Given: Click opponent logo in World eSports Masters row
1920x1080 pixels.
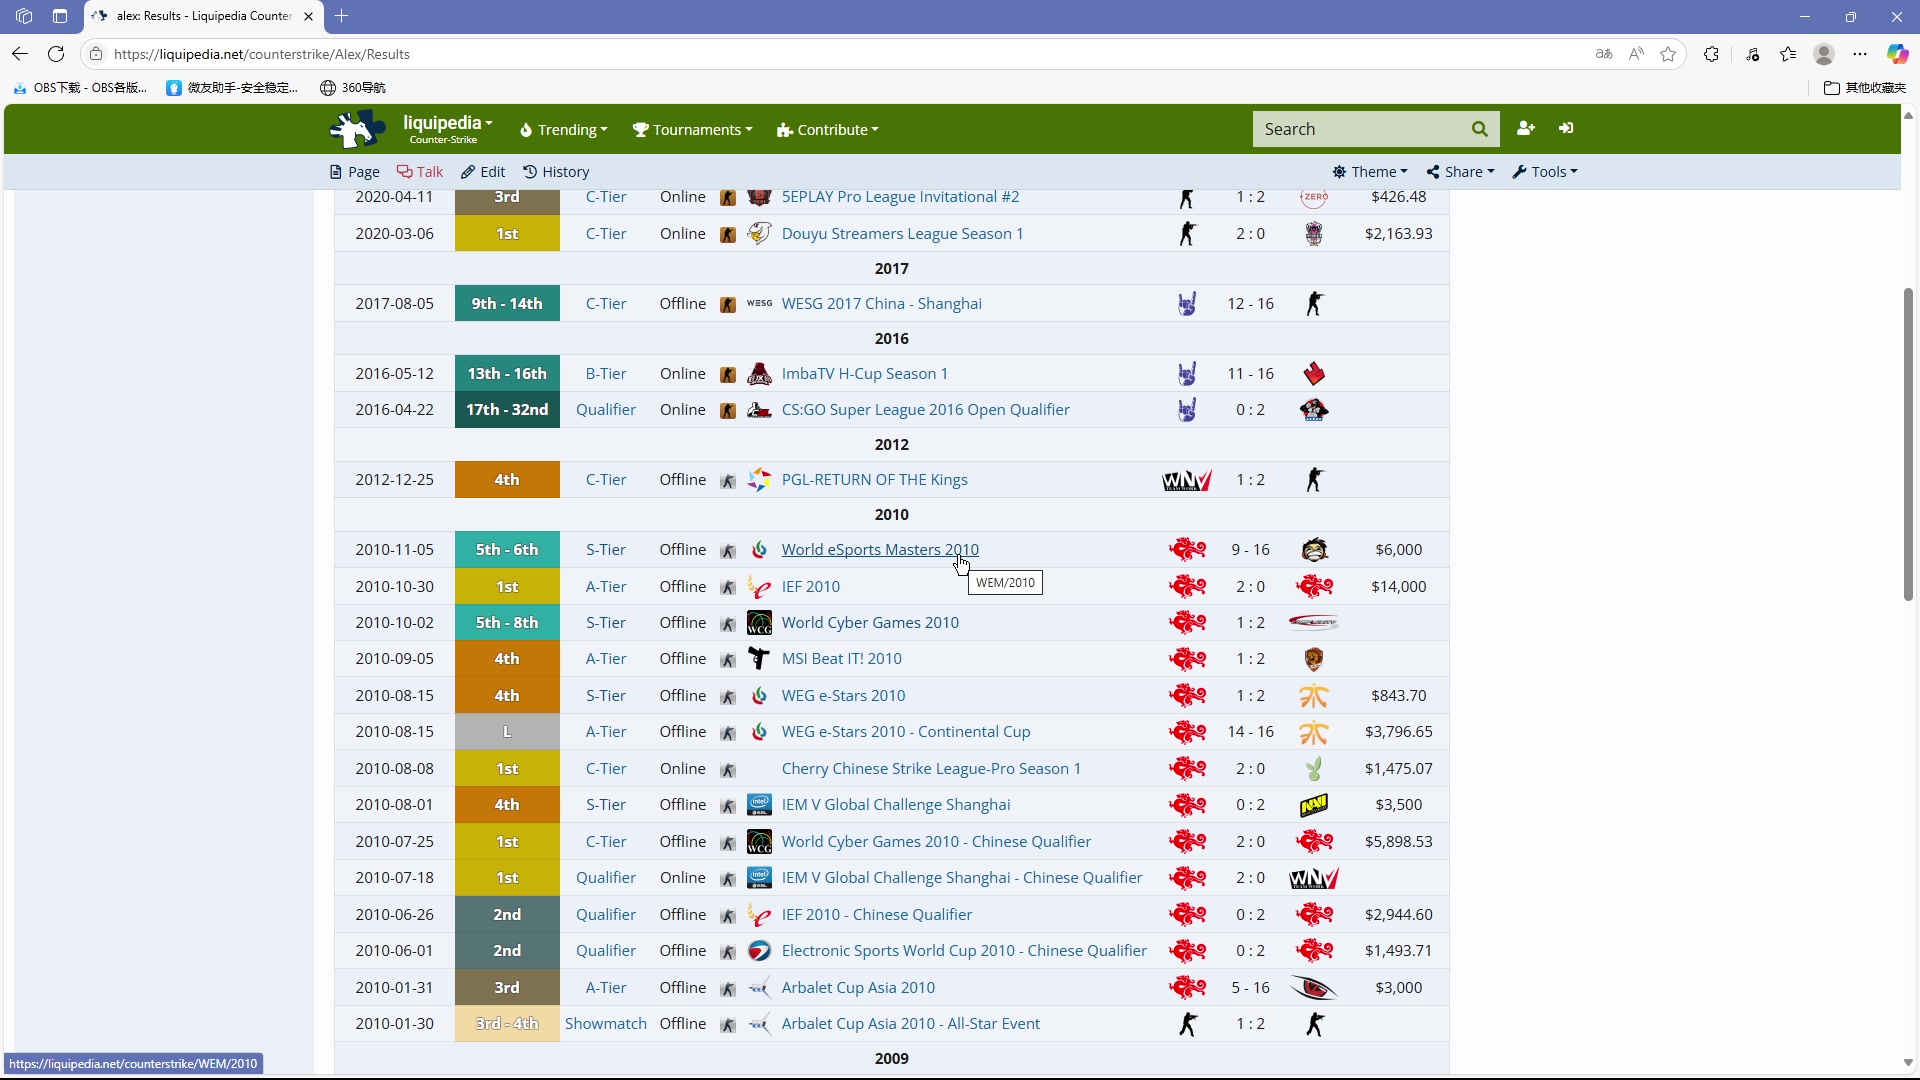Looking at the screenshot, I should (1314, 550).
